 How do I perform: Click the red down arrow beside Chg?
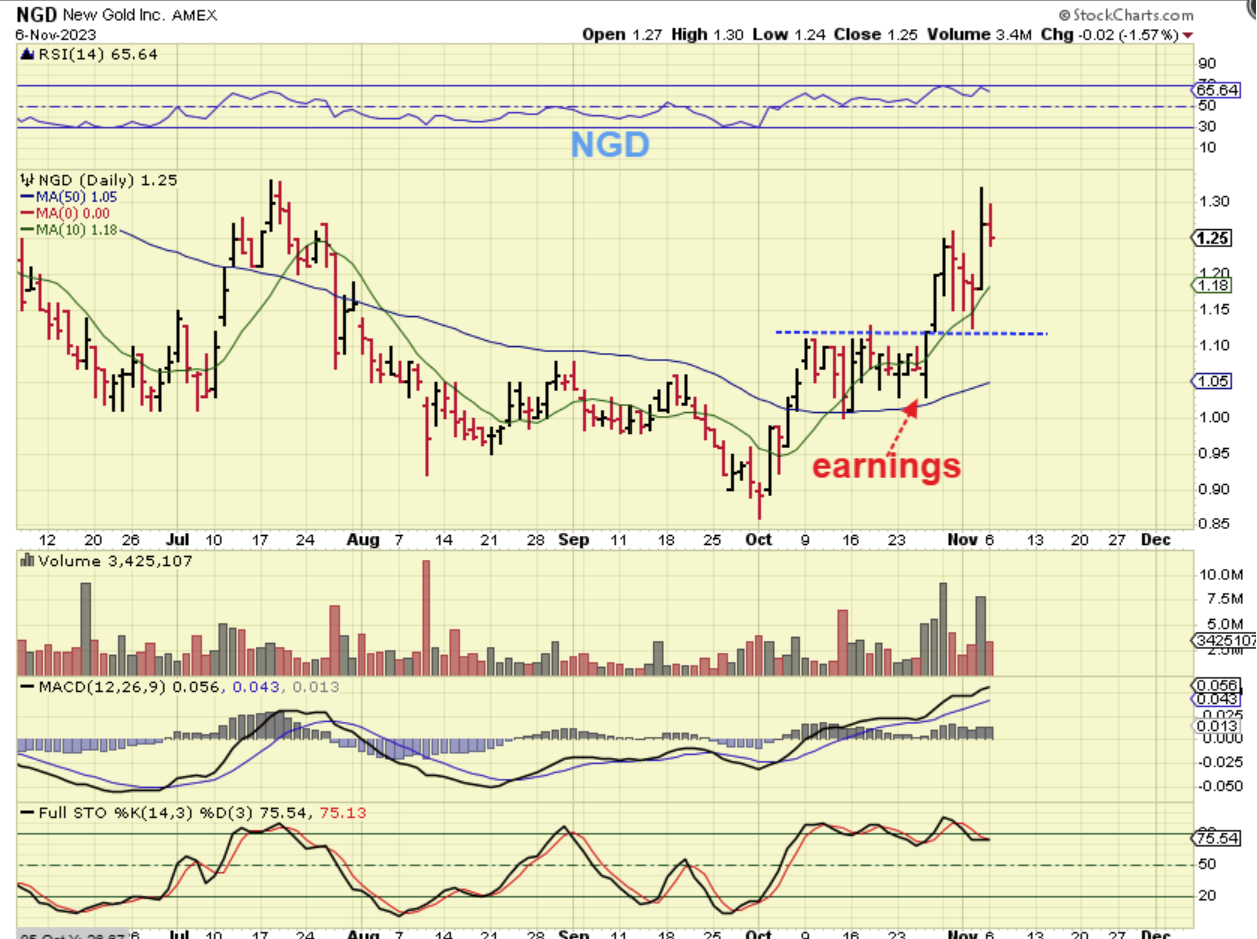click(1187, 35)
